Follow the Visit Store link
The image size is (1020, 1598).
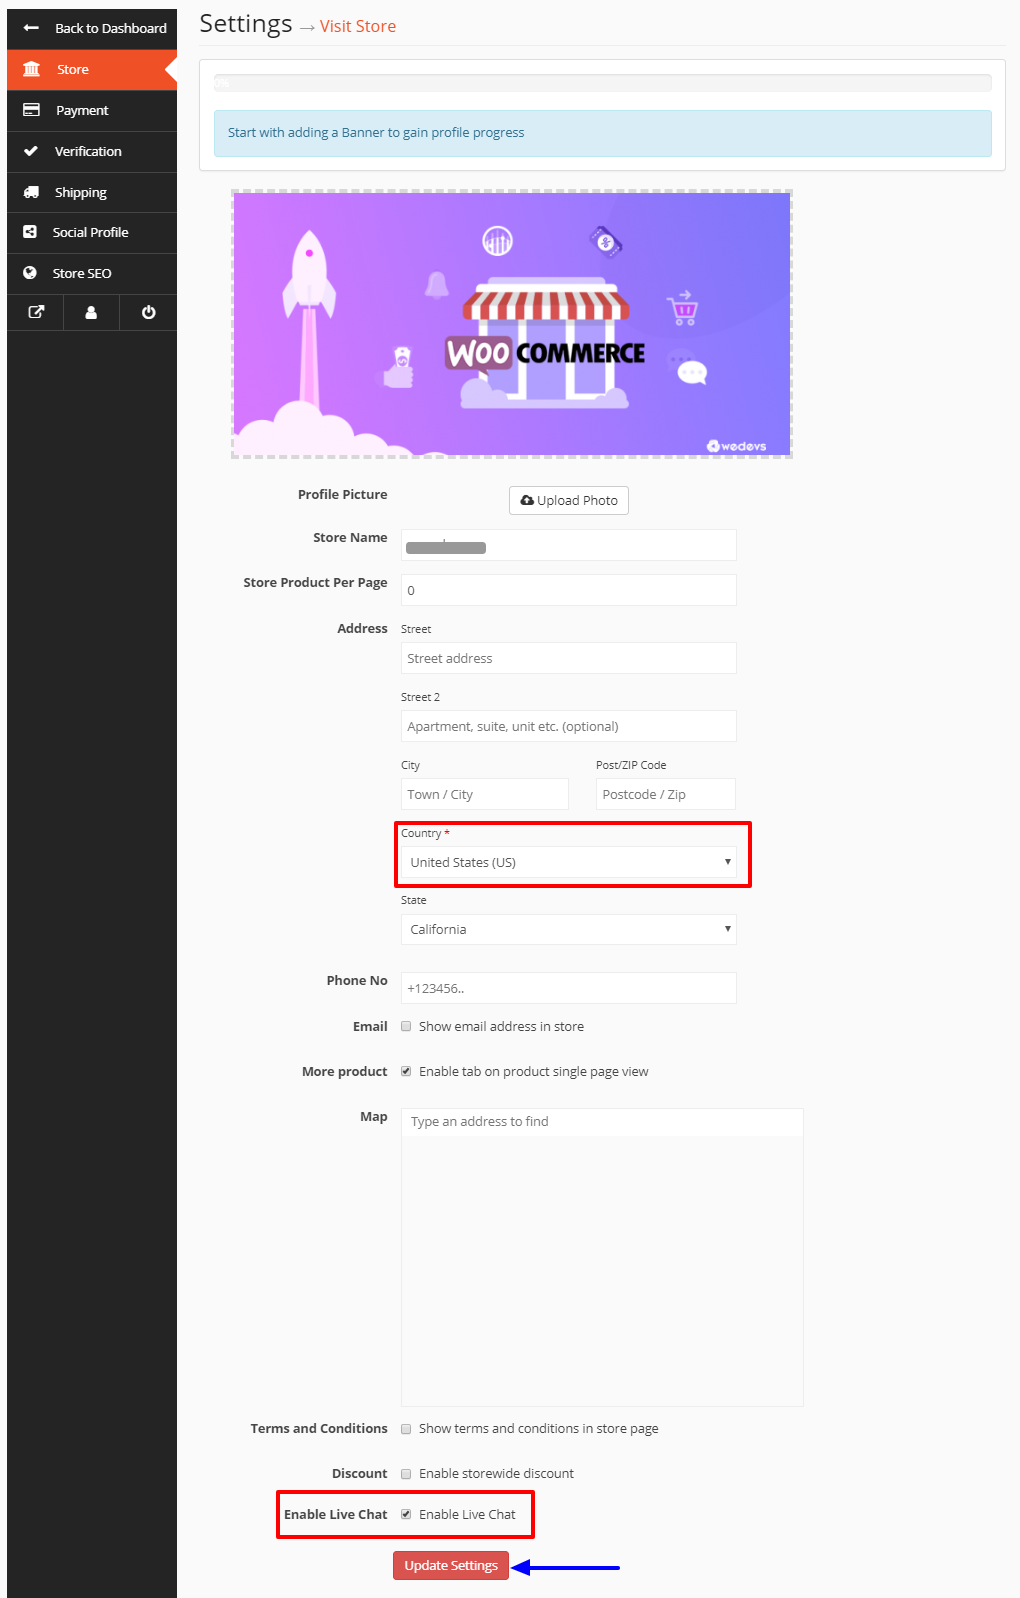click(358, 26)
